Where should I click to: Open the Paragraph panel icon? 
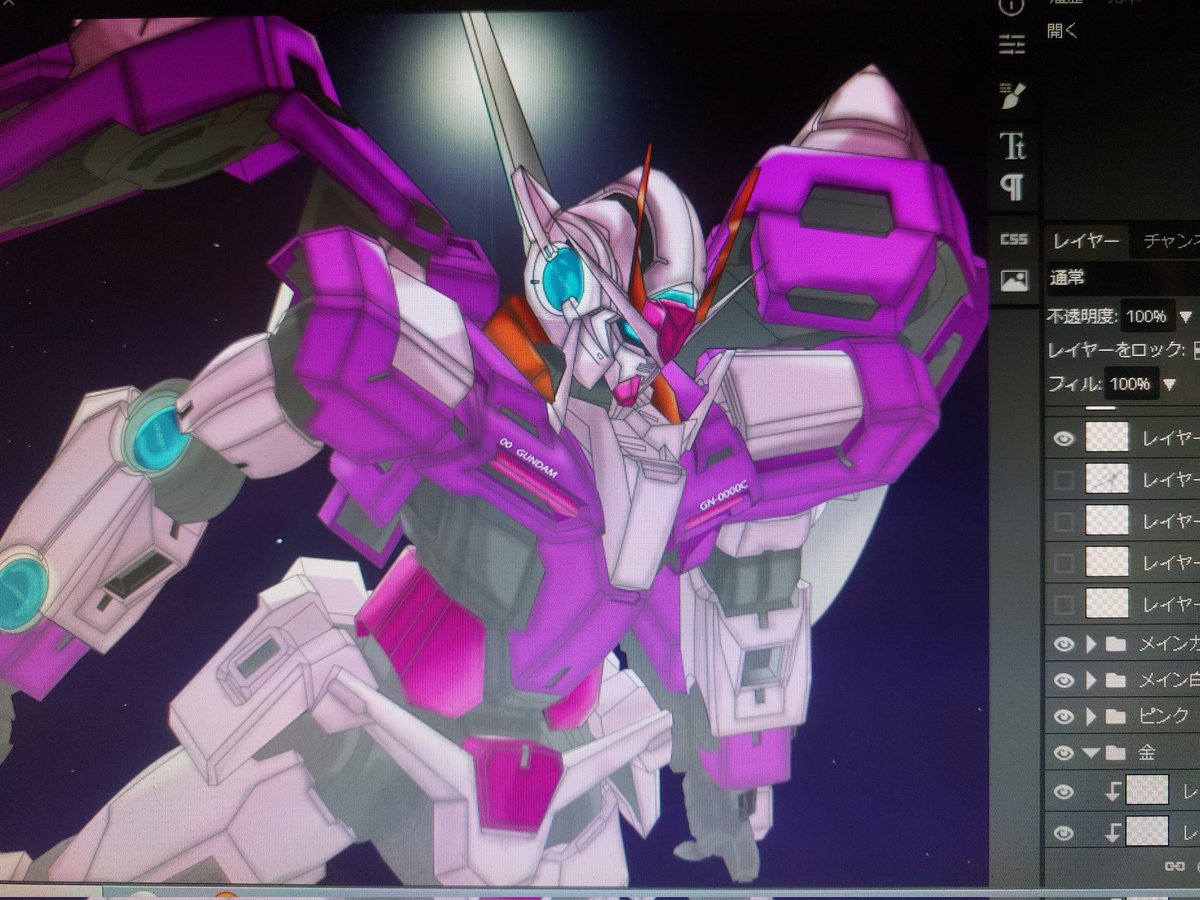1013,187
